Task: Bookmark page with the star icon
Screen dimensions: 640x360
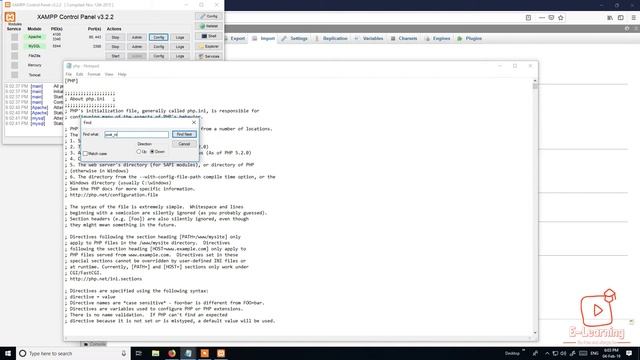Action: (x=561, y=18)
